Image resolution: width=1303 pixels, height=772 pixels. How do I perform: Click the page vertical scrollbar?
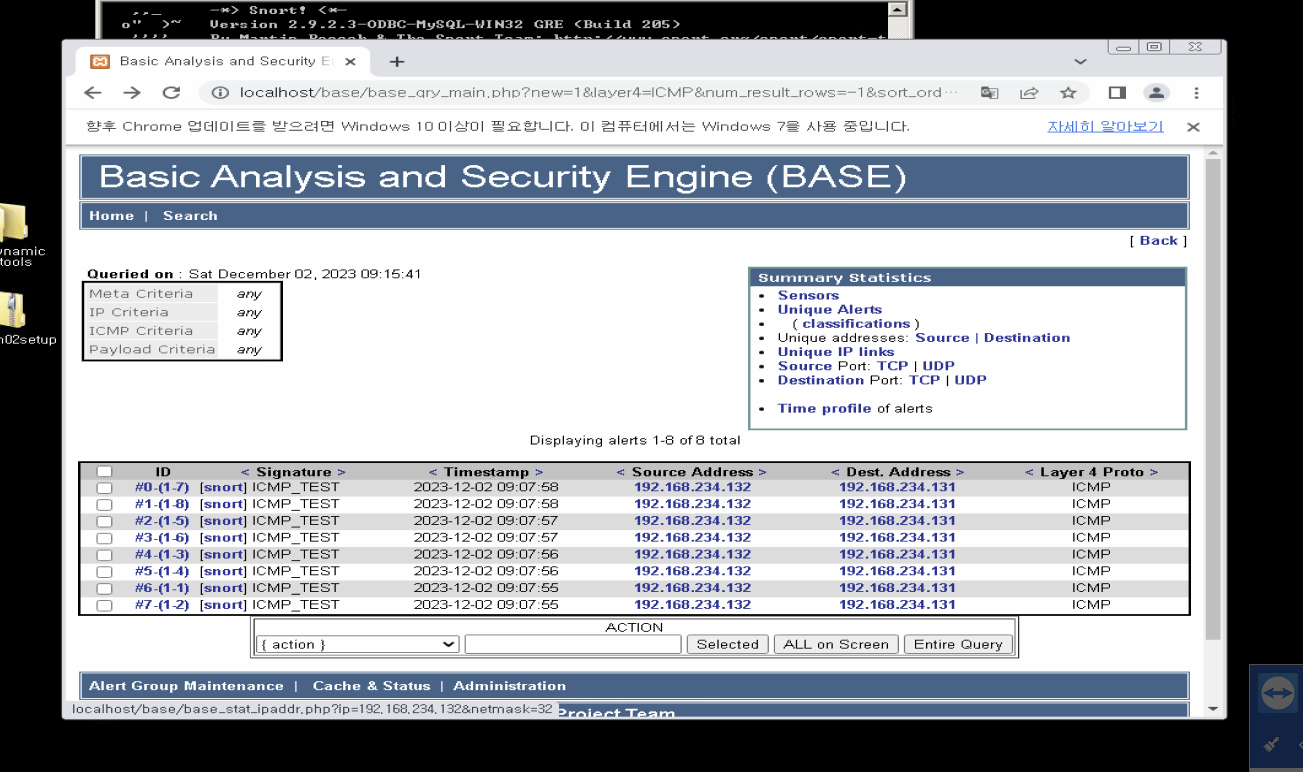tap(1214, 400)
